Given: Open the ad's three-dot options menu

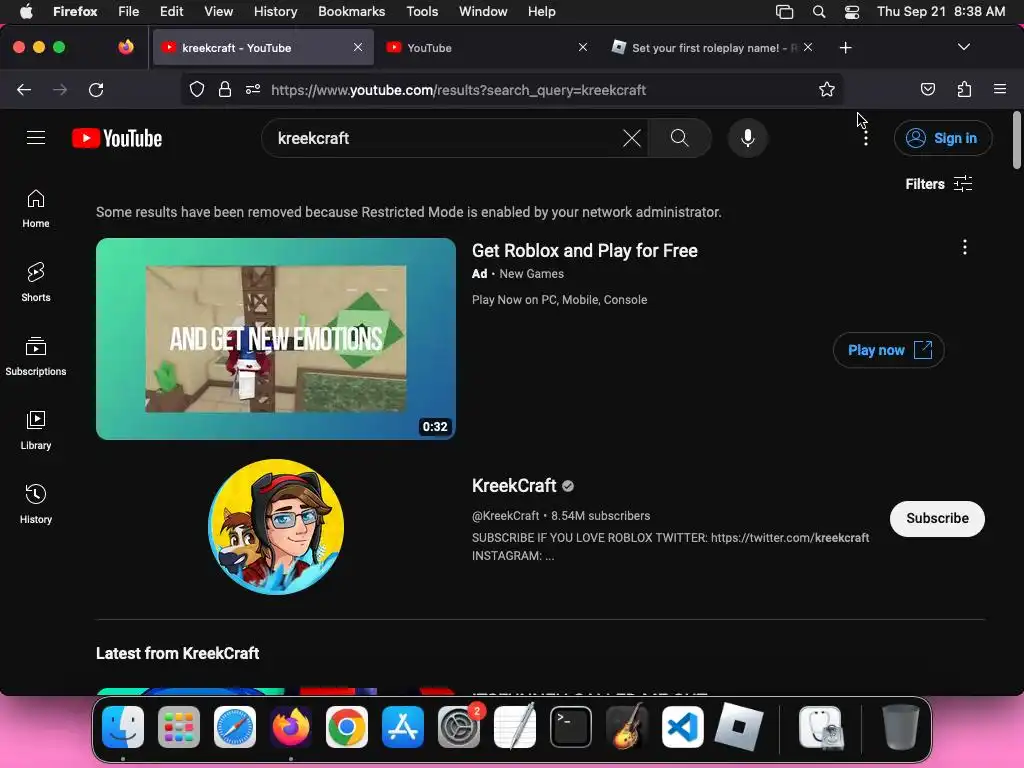Looking at the screenshot, I should point(965,247).
